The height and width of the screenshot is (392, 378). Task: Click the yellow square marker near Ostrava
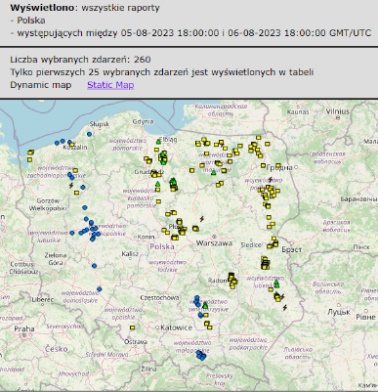tap(132, 328)
